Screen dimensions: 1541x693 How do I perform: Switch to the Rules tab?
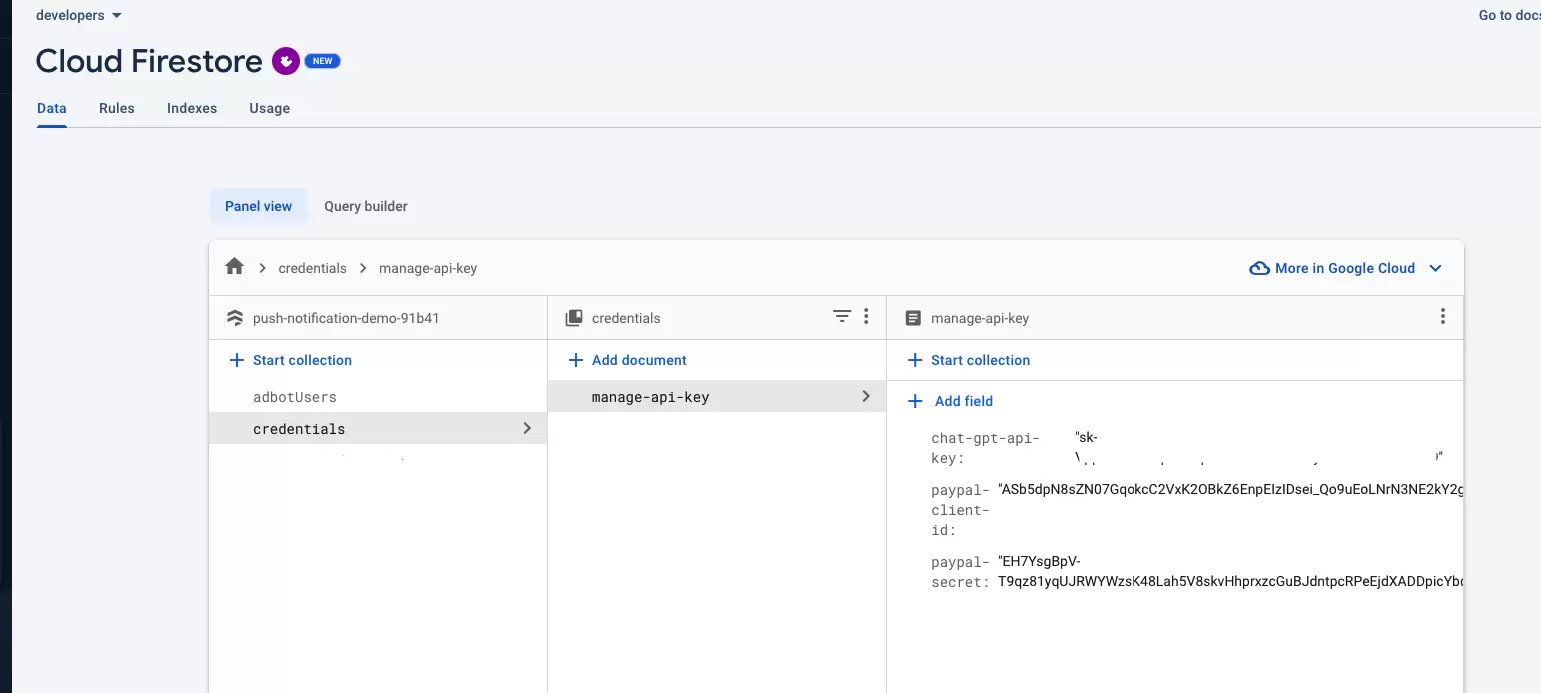tap(117, 108)
